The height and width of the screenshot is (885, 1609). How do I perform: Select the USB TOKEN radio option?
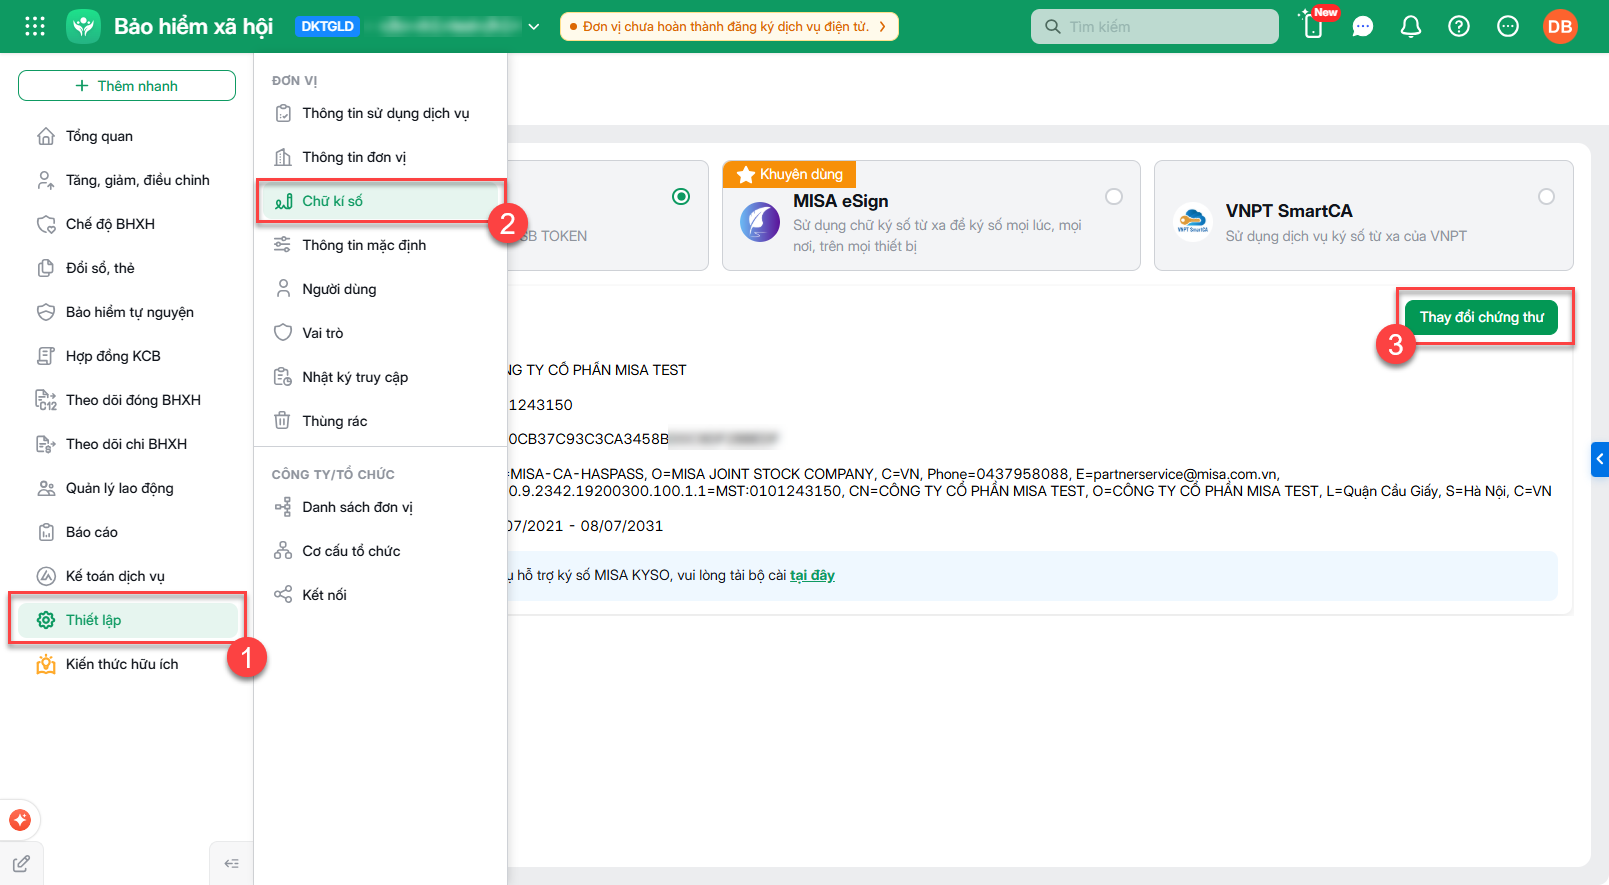coord(681,197)
